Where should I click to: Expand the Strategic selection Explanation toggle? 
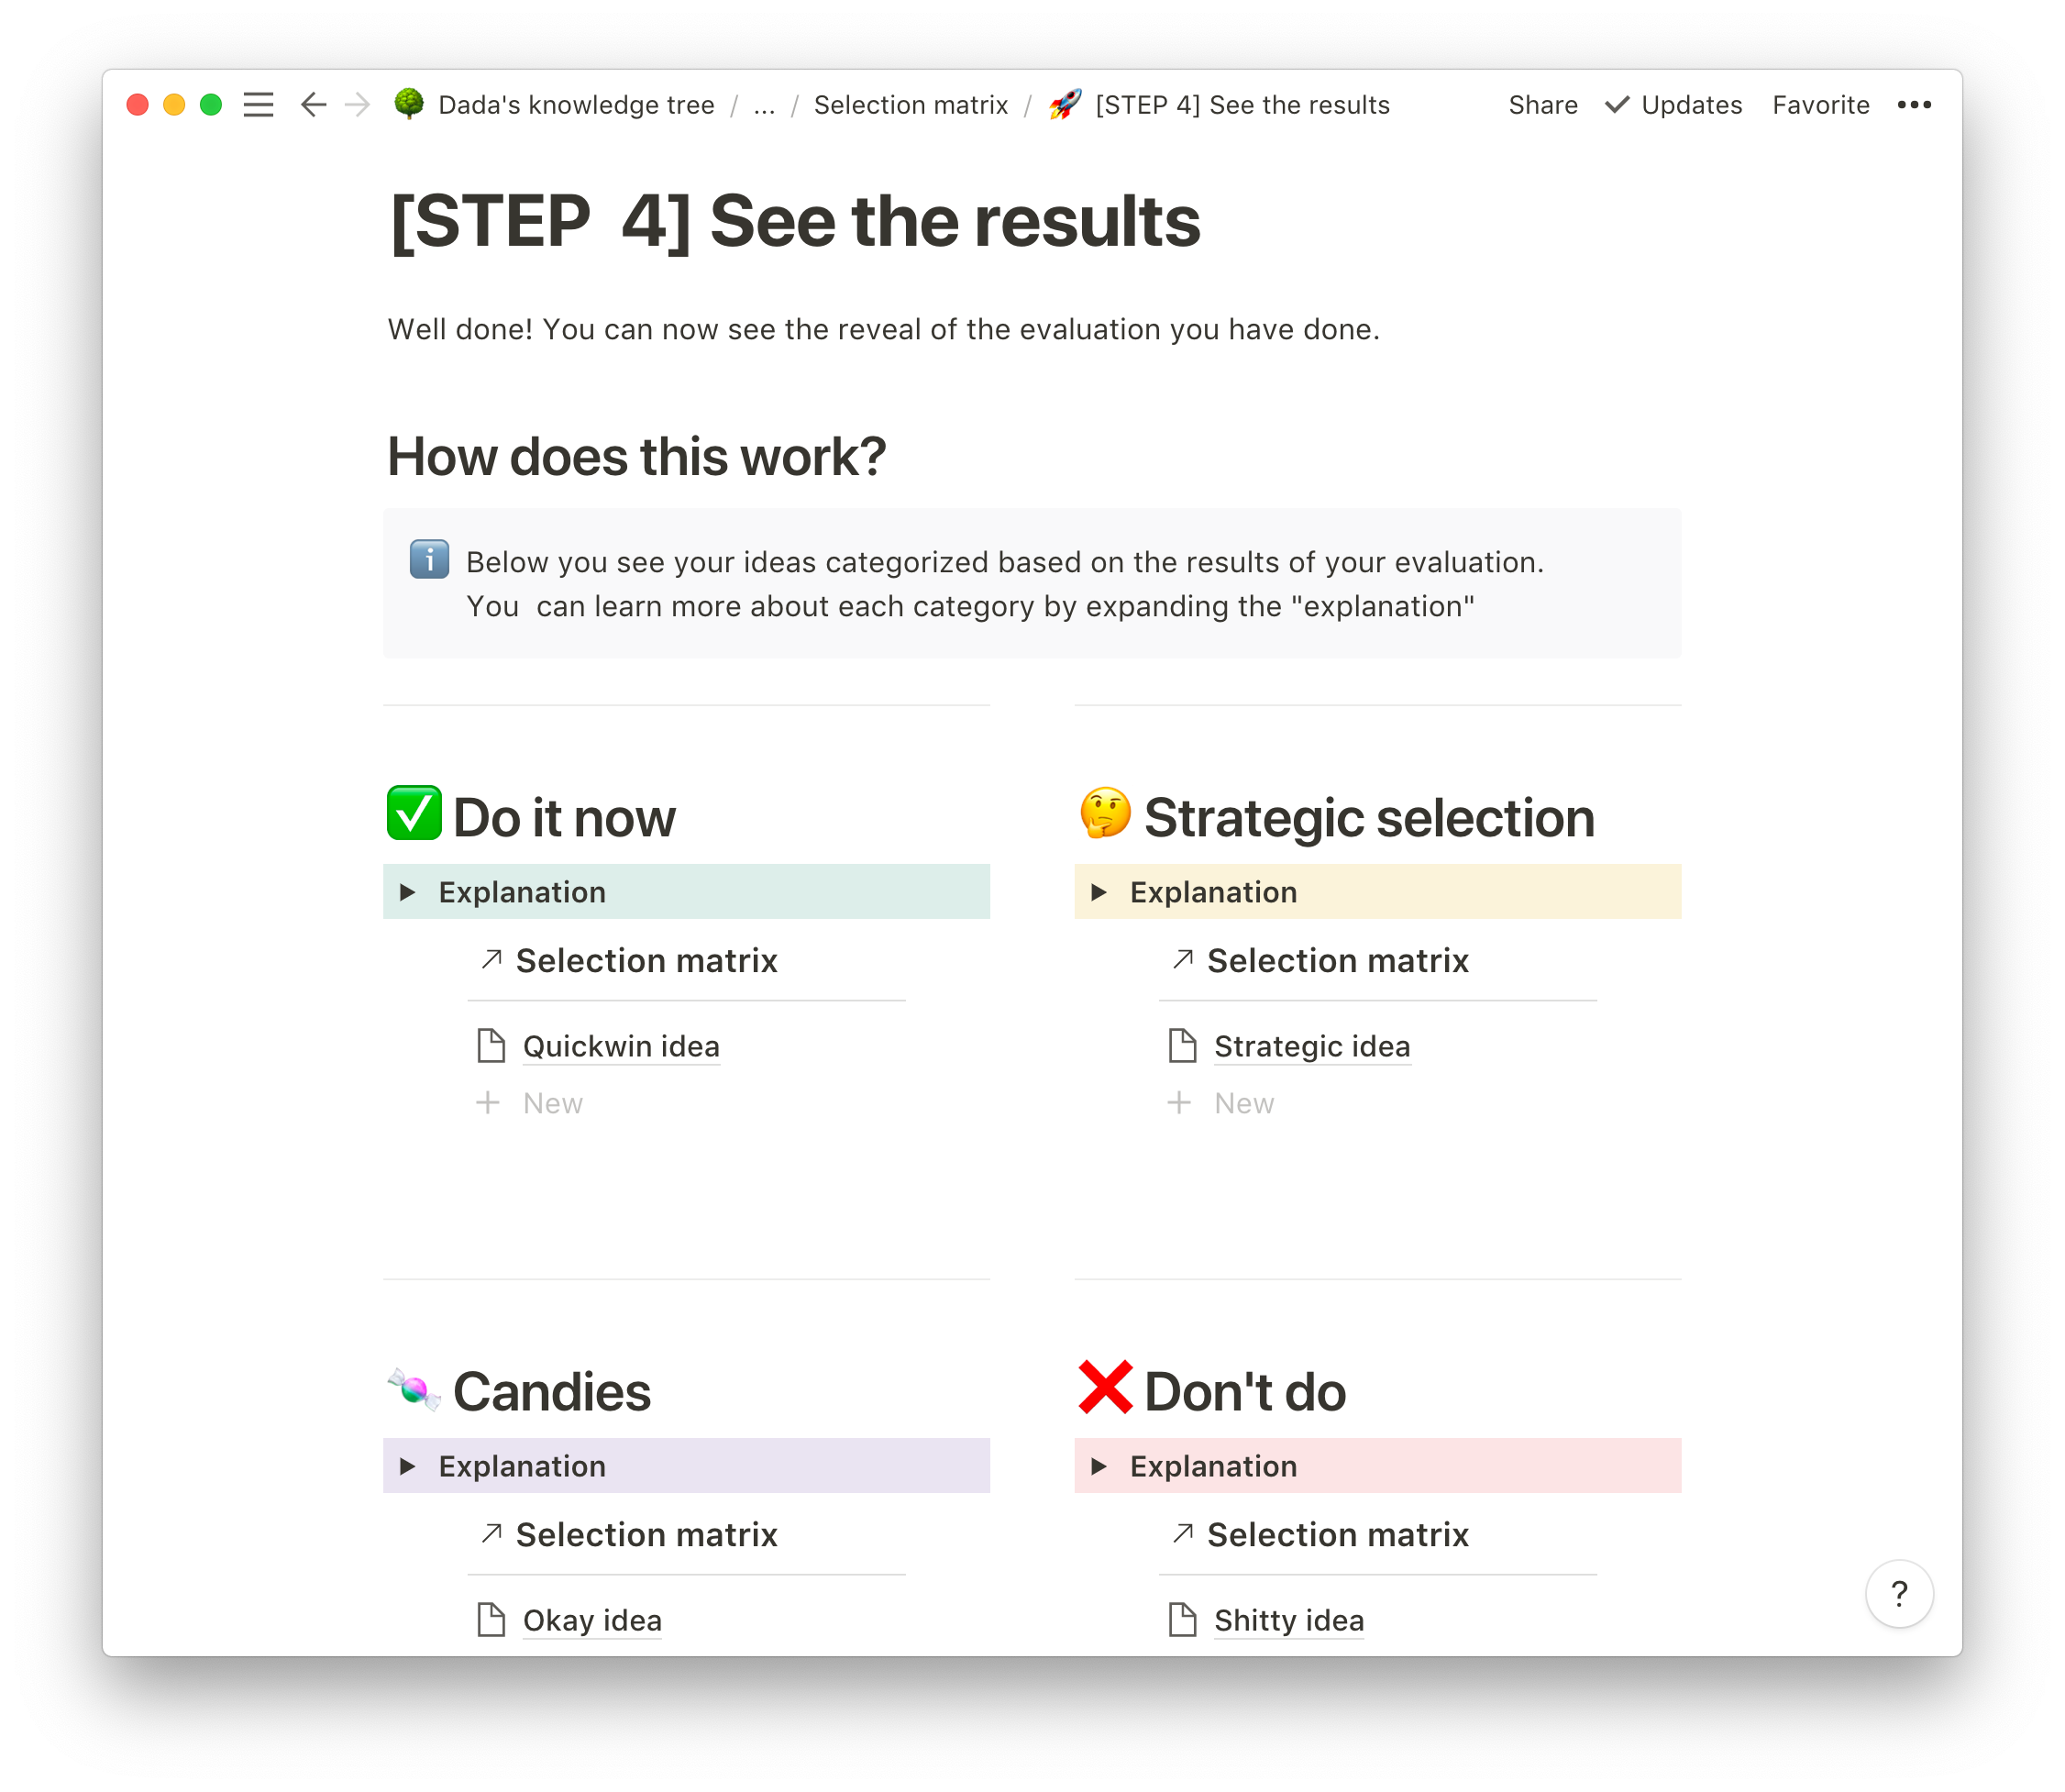(x=1099, y=892)
